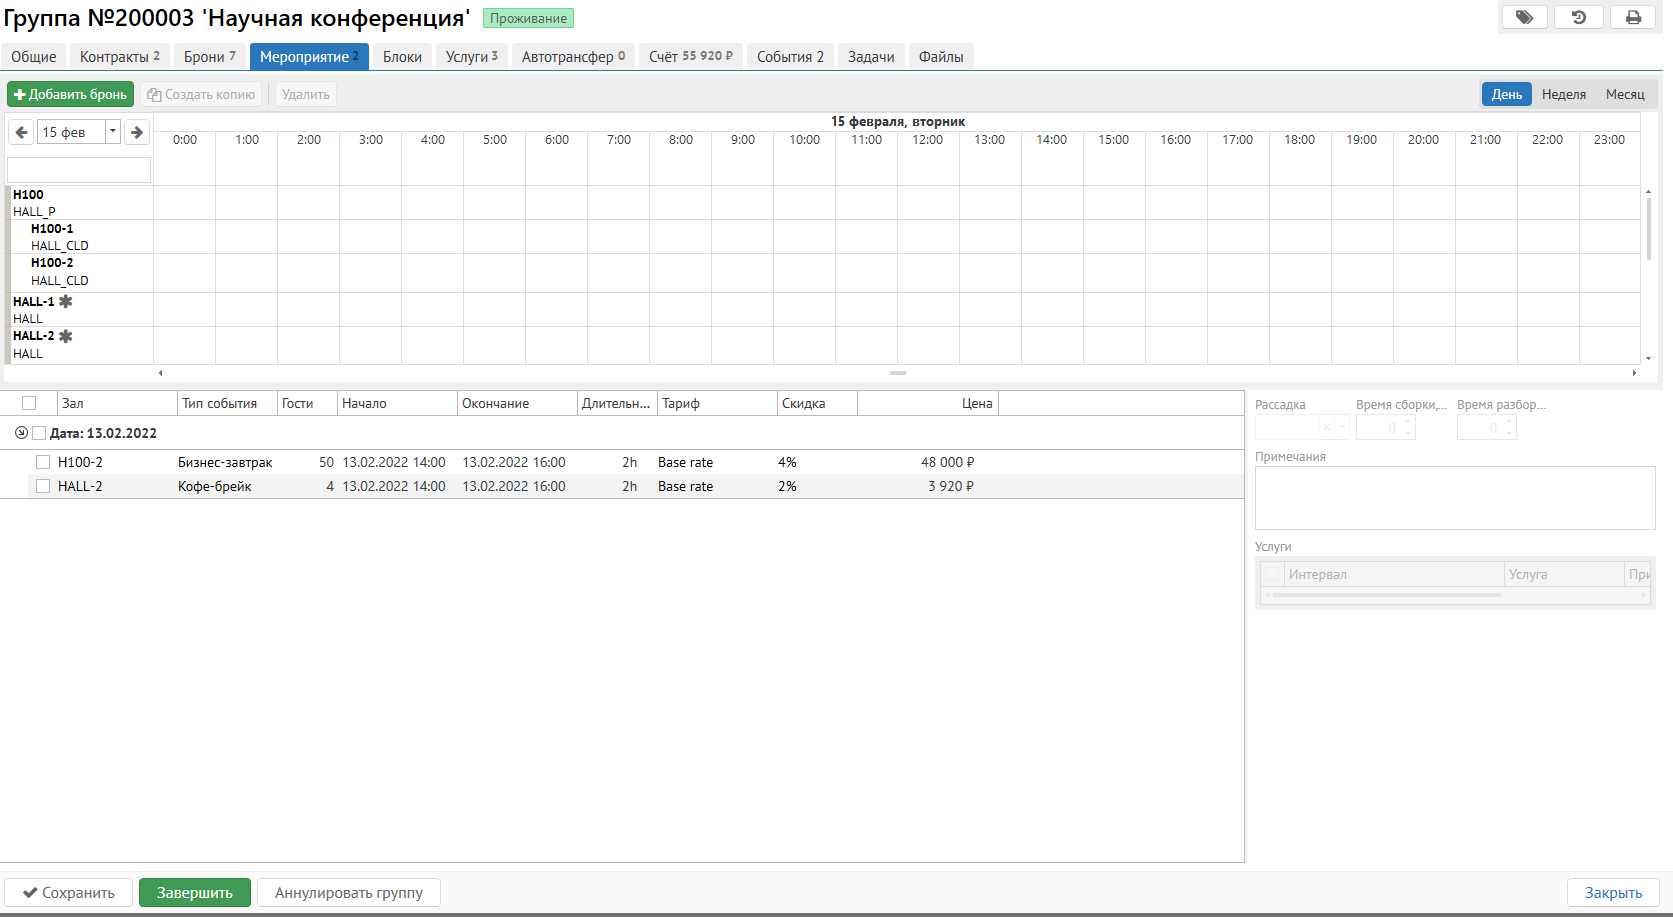Go to next day arrow
The width and height of the screenshot is (1673, 917).
[x=137, y=132]
